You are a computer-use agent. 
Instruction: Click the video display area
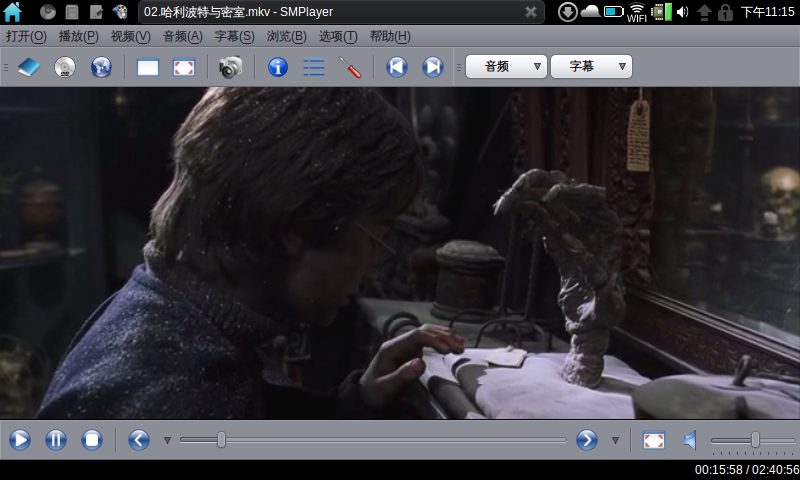pos(400,253)
